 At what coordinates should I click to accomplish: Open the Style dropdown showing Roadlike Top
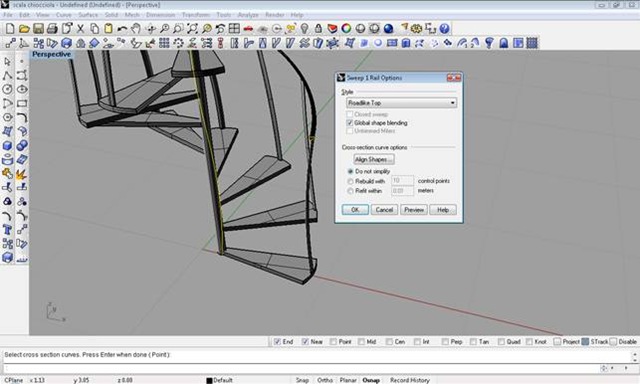point(401,103)
